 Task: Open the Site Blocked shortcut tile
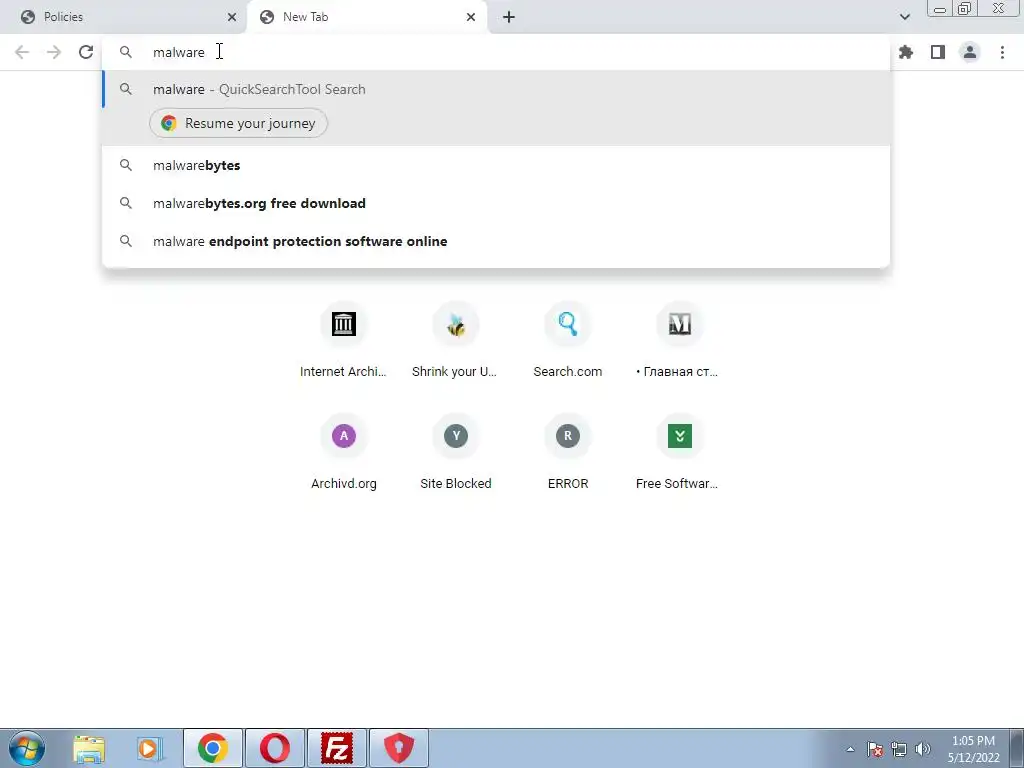point(455,452)
